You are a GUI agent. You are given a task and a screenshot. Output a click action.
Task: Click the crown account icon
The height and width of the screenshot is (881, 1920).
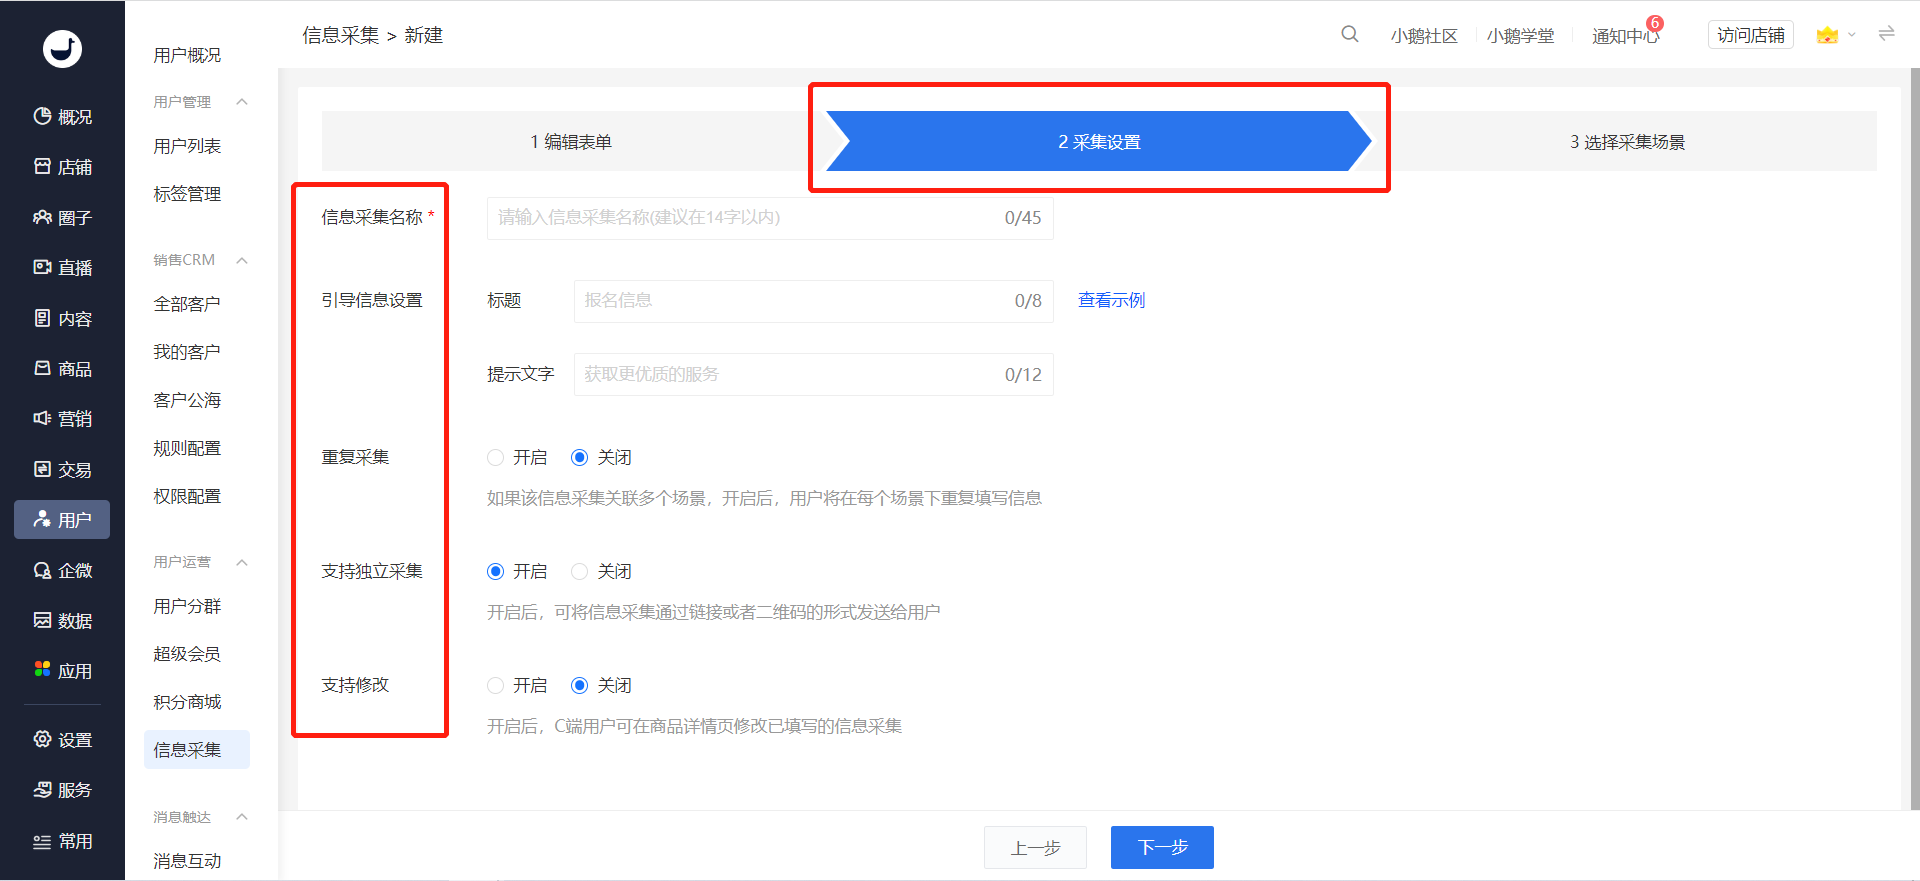click(1827, 35)
